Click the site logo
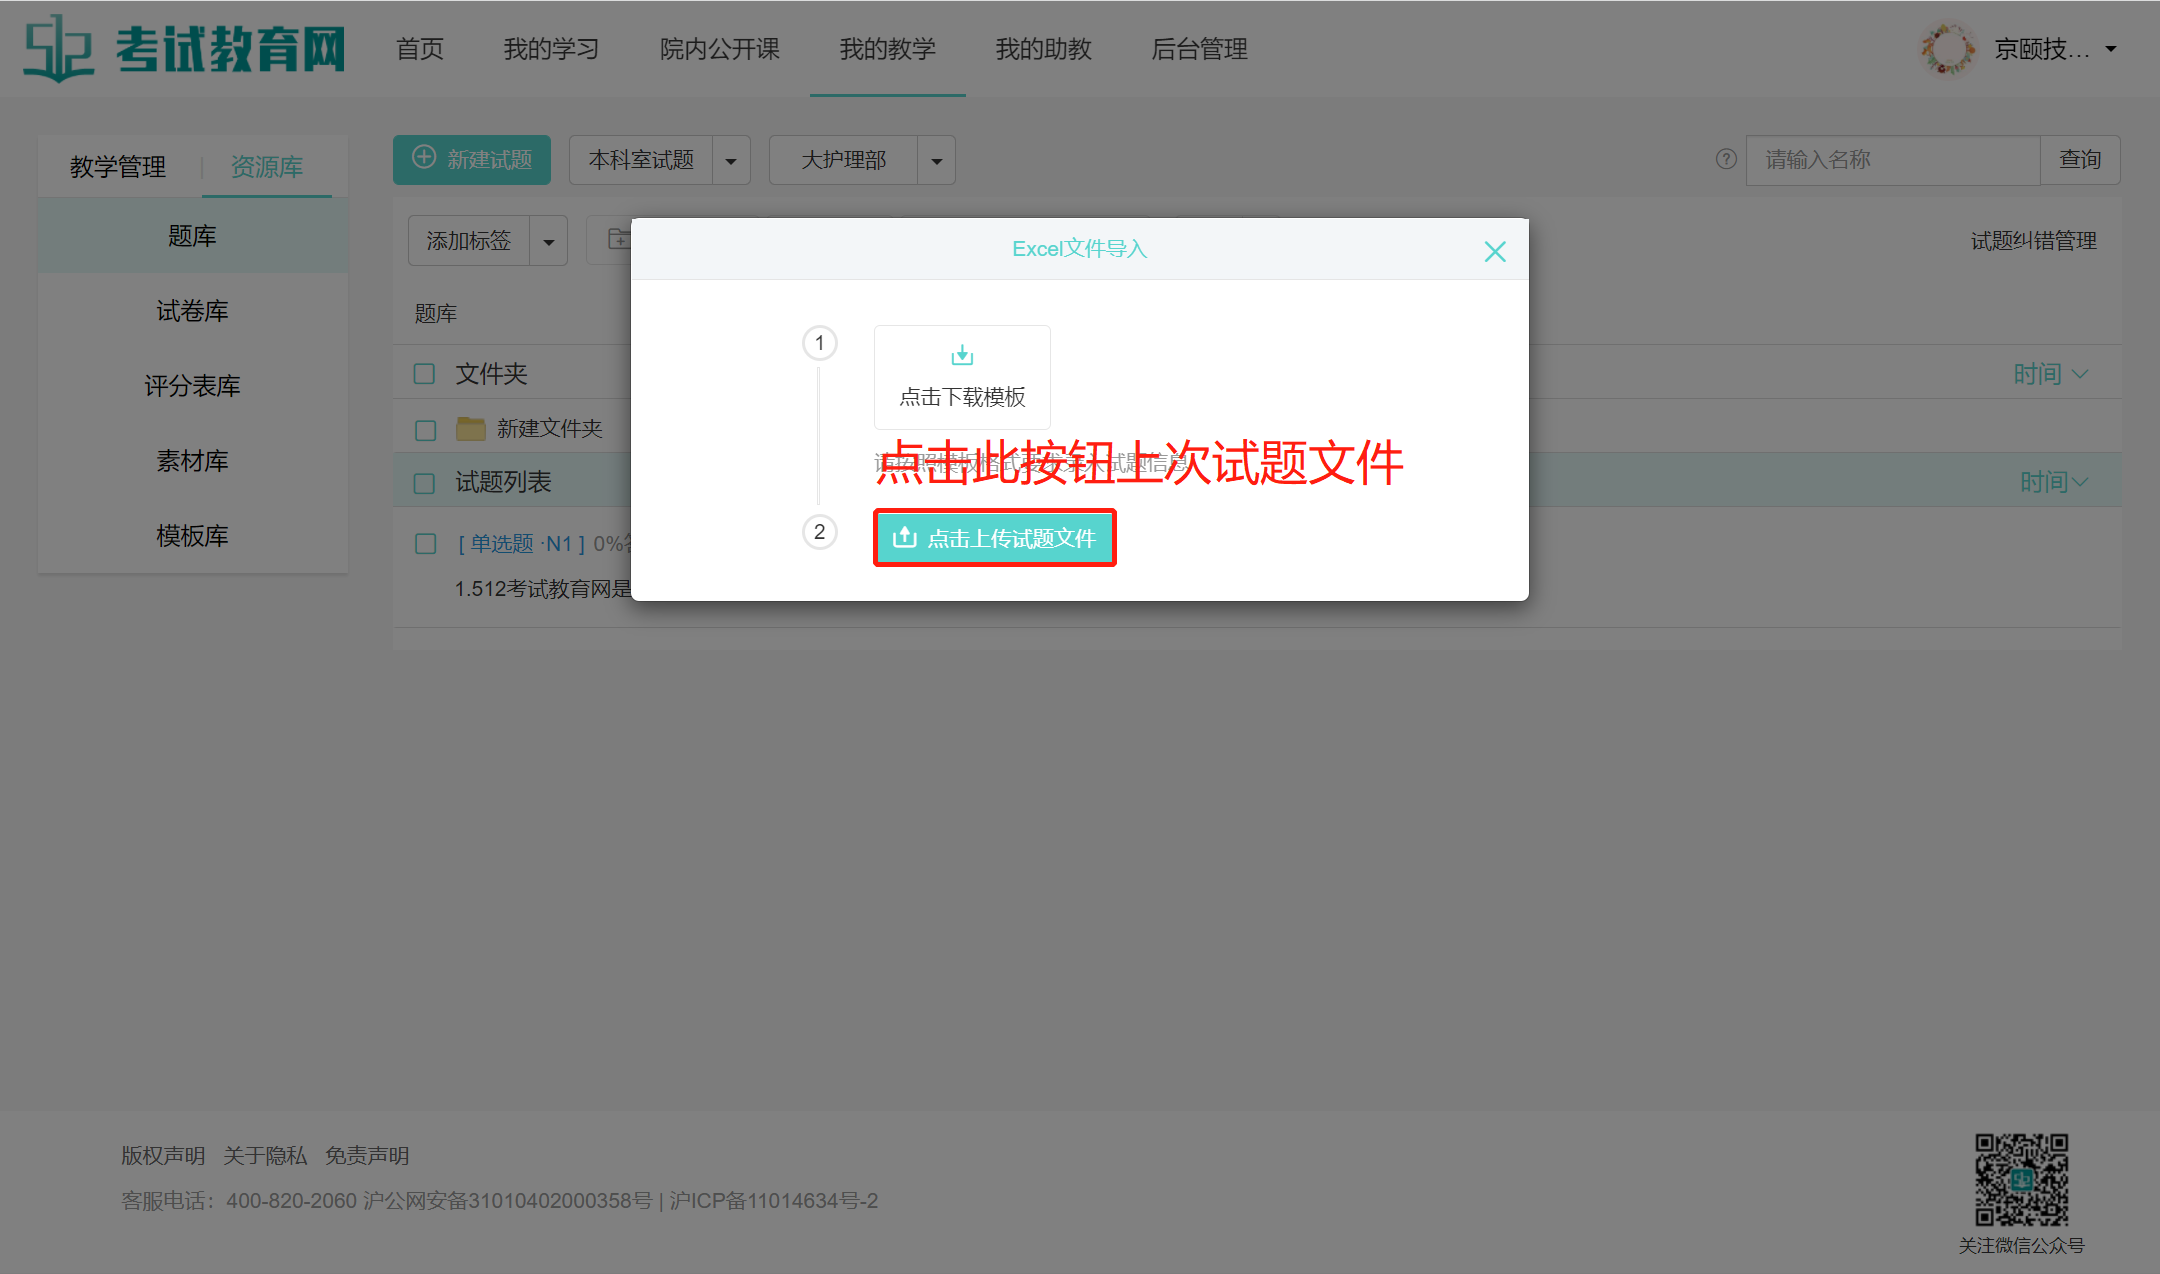Image resolution: width=2160 pixels, height=1274 pixels. tap(185, 48)
